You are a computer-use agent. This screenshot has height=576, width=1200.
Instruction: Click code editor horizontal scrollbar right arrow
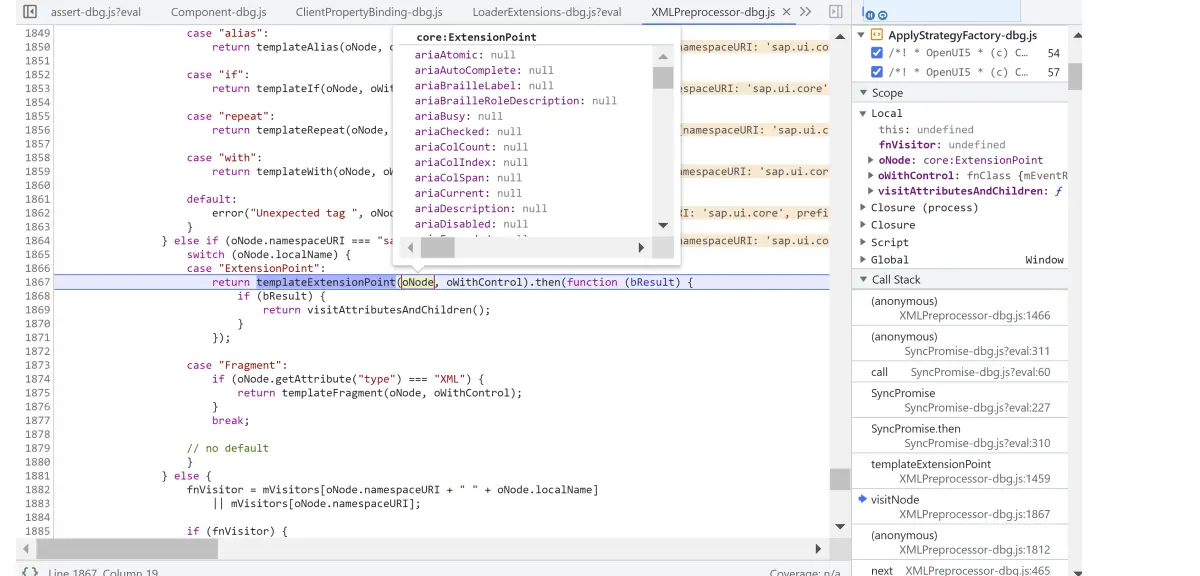pyautogui.click(x=818, y=549)
